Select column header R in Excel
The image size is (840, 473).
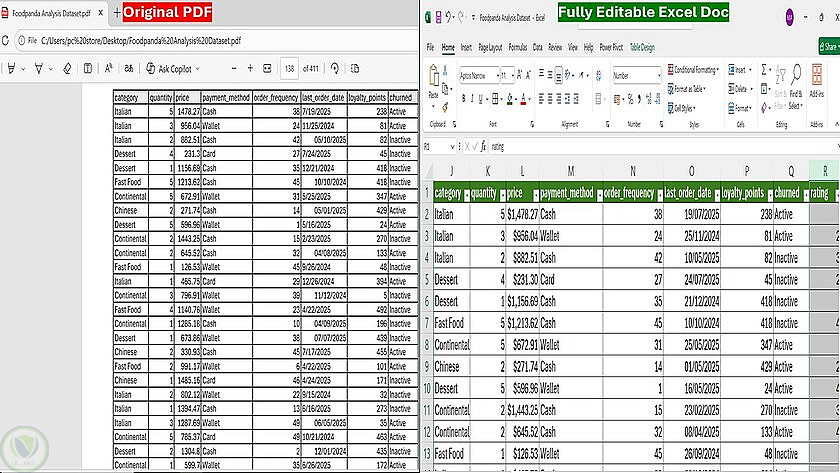[x=824, y=171]
